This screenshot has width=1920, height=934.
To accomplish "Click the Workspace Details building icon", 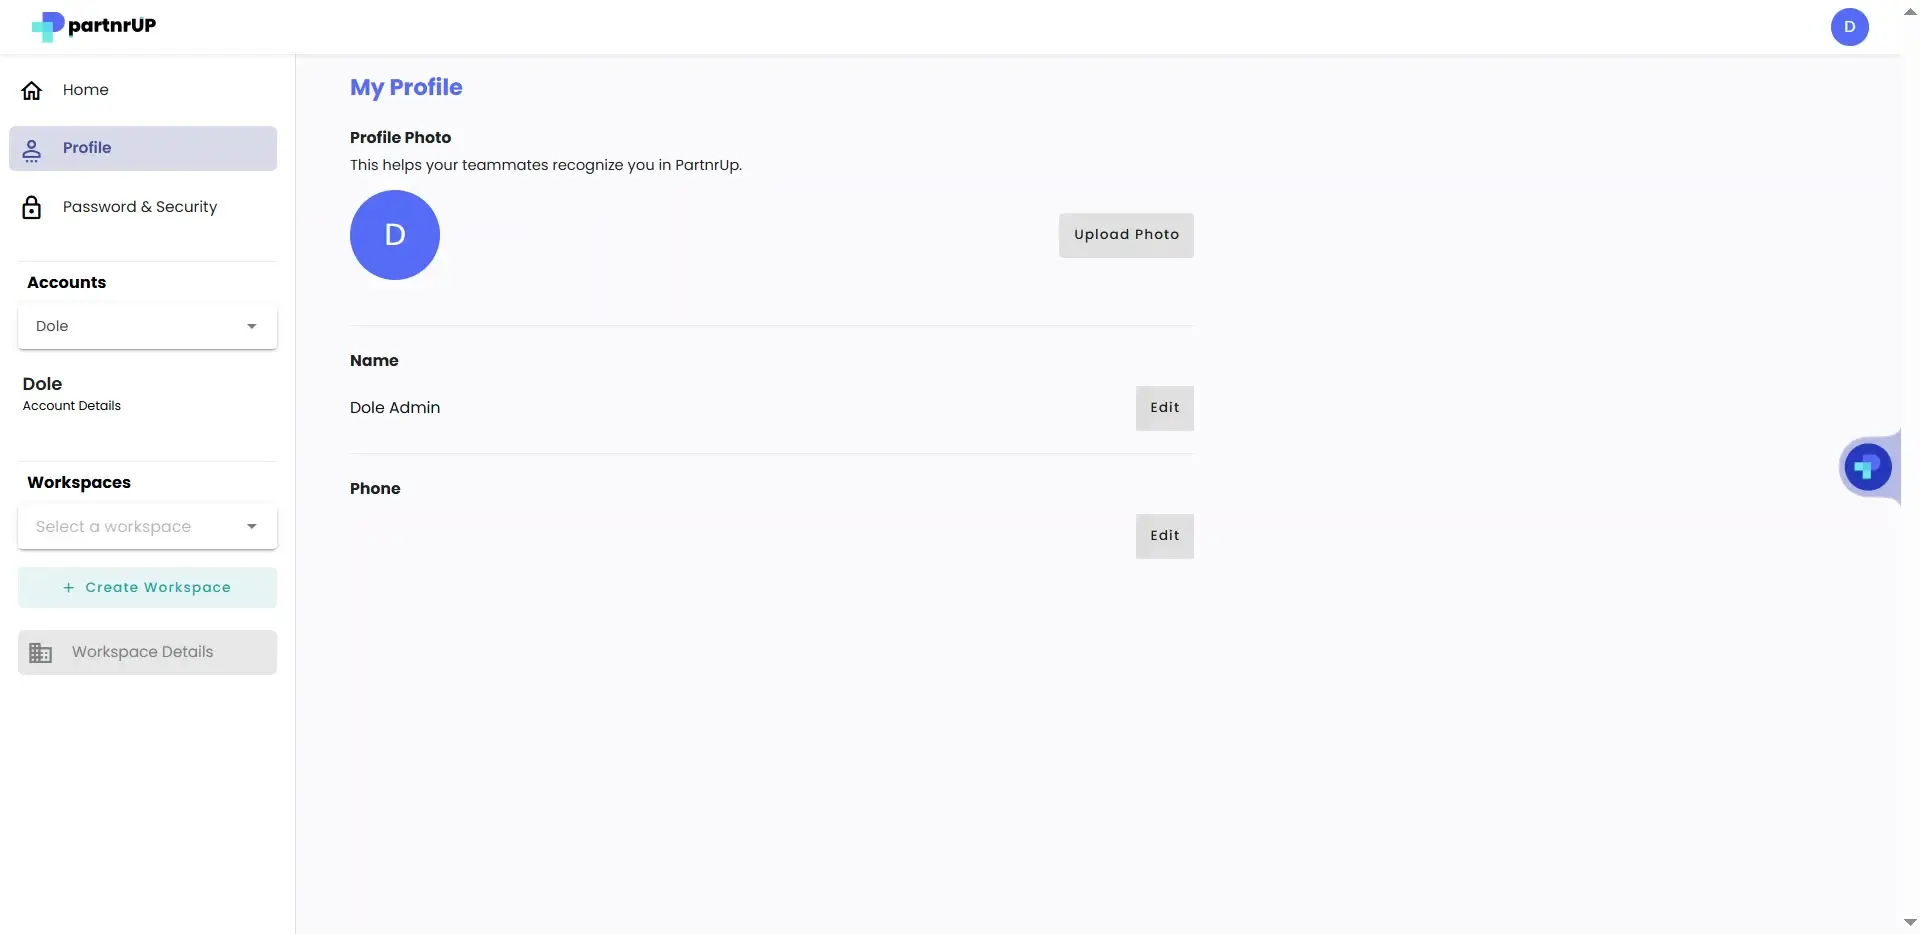I will [x=40, y=652].
